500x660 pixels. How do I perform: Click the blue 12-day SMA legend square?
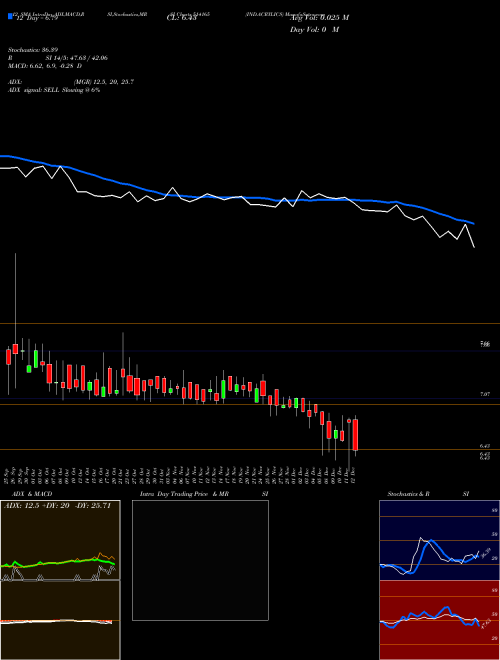[x=10, y=16]
